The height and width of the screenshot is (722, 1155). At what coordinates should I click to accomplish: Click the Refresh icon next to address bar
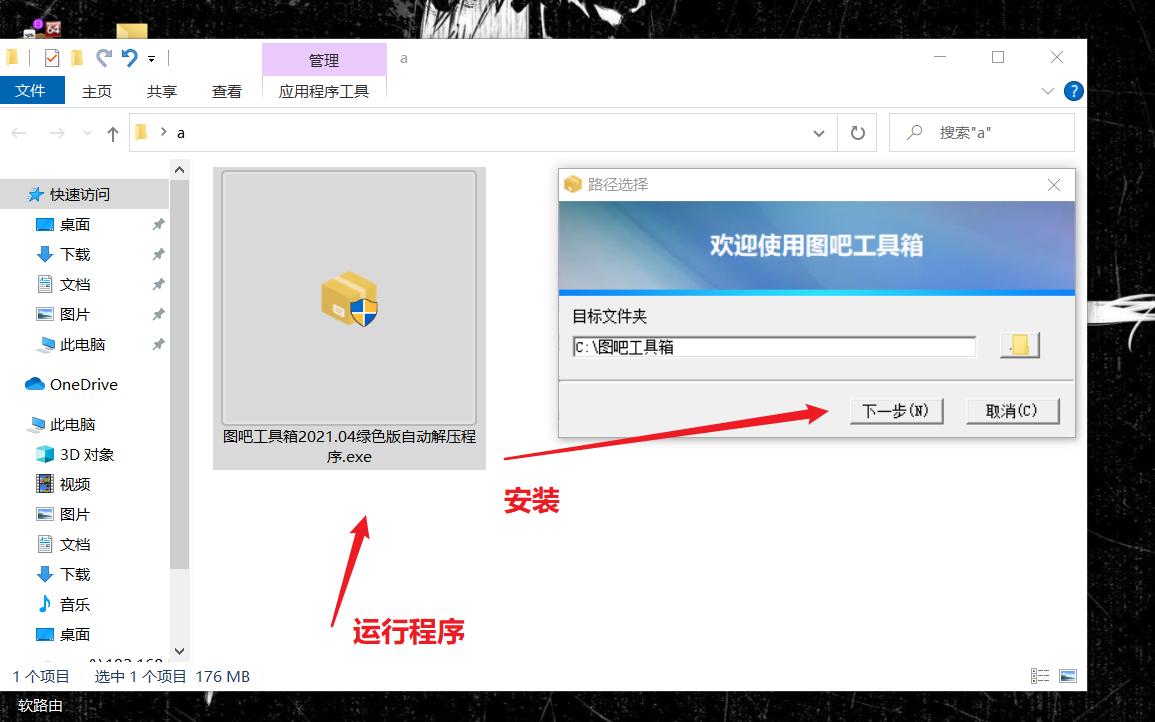tap(857, 131)
